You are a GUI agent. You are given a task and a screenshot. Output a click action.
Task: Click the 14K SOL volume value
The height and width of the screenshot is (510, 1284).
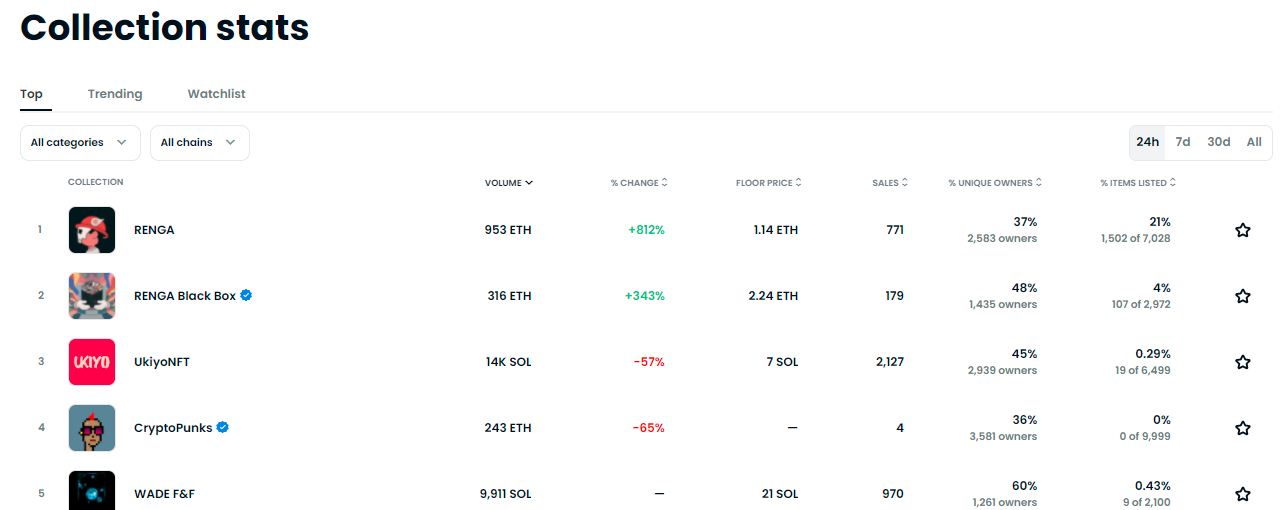tap(509, 362)
